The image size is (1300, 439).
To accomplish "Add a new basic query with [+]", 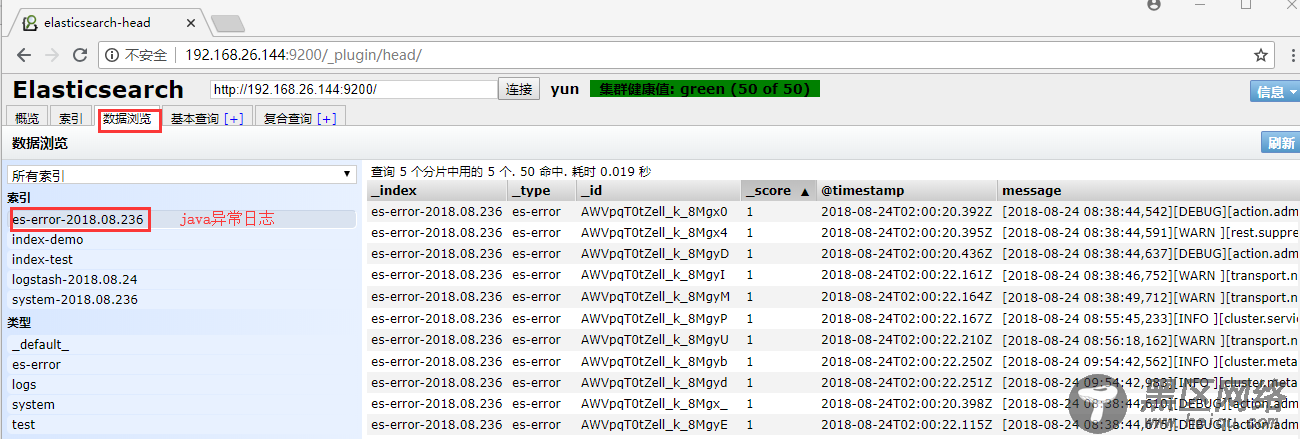I will [x=234, y=118].
